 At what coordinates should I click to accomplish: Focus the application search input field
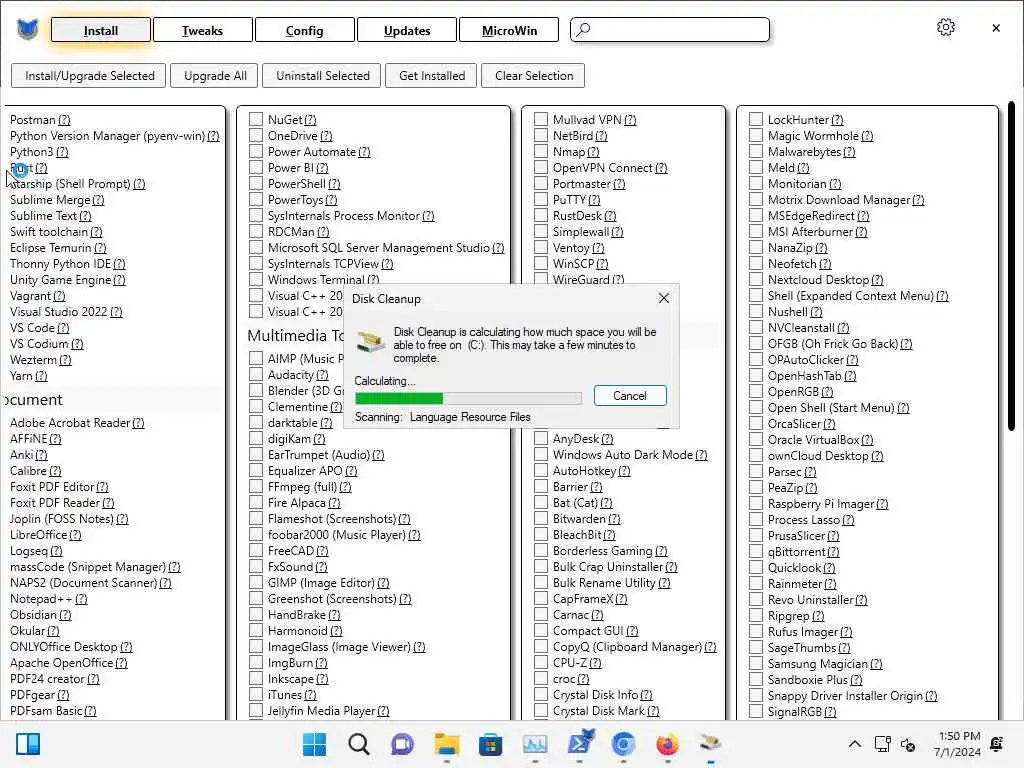(670, 29)
